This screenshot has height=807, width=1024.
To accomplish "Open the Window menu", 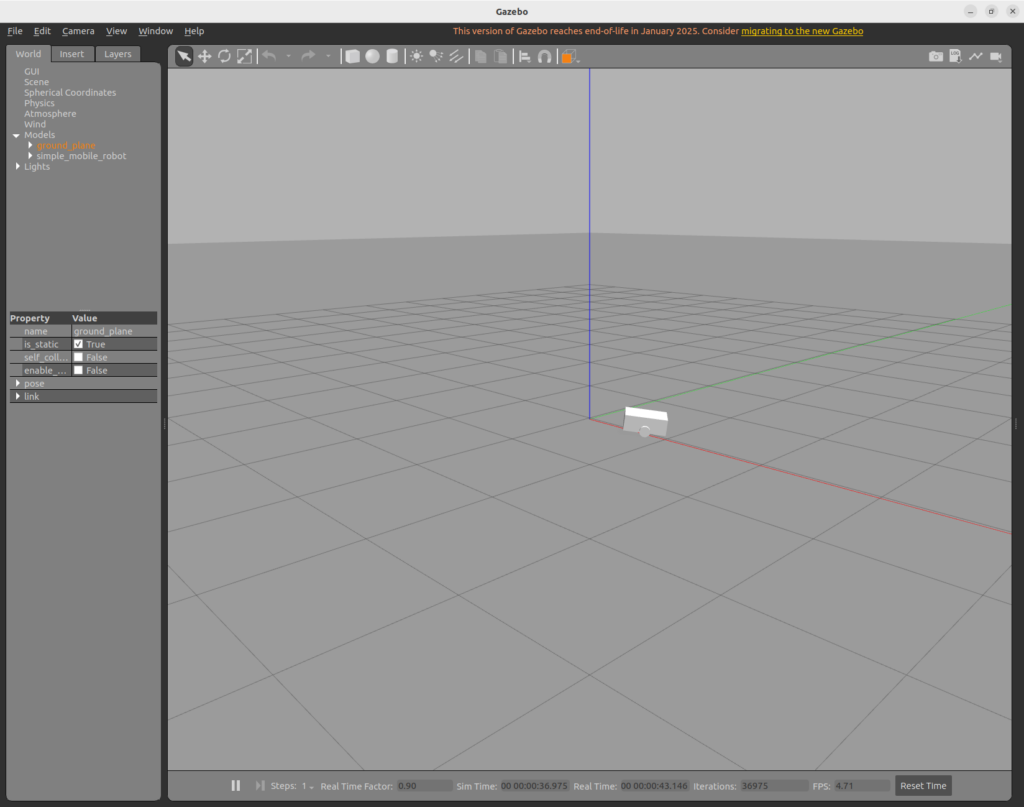I will [155, 31].
